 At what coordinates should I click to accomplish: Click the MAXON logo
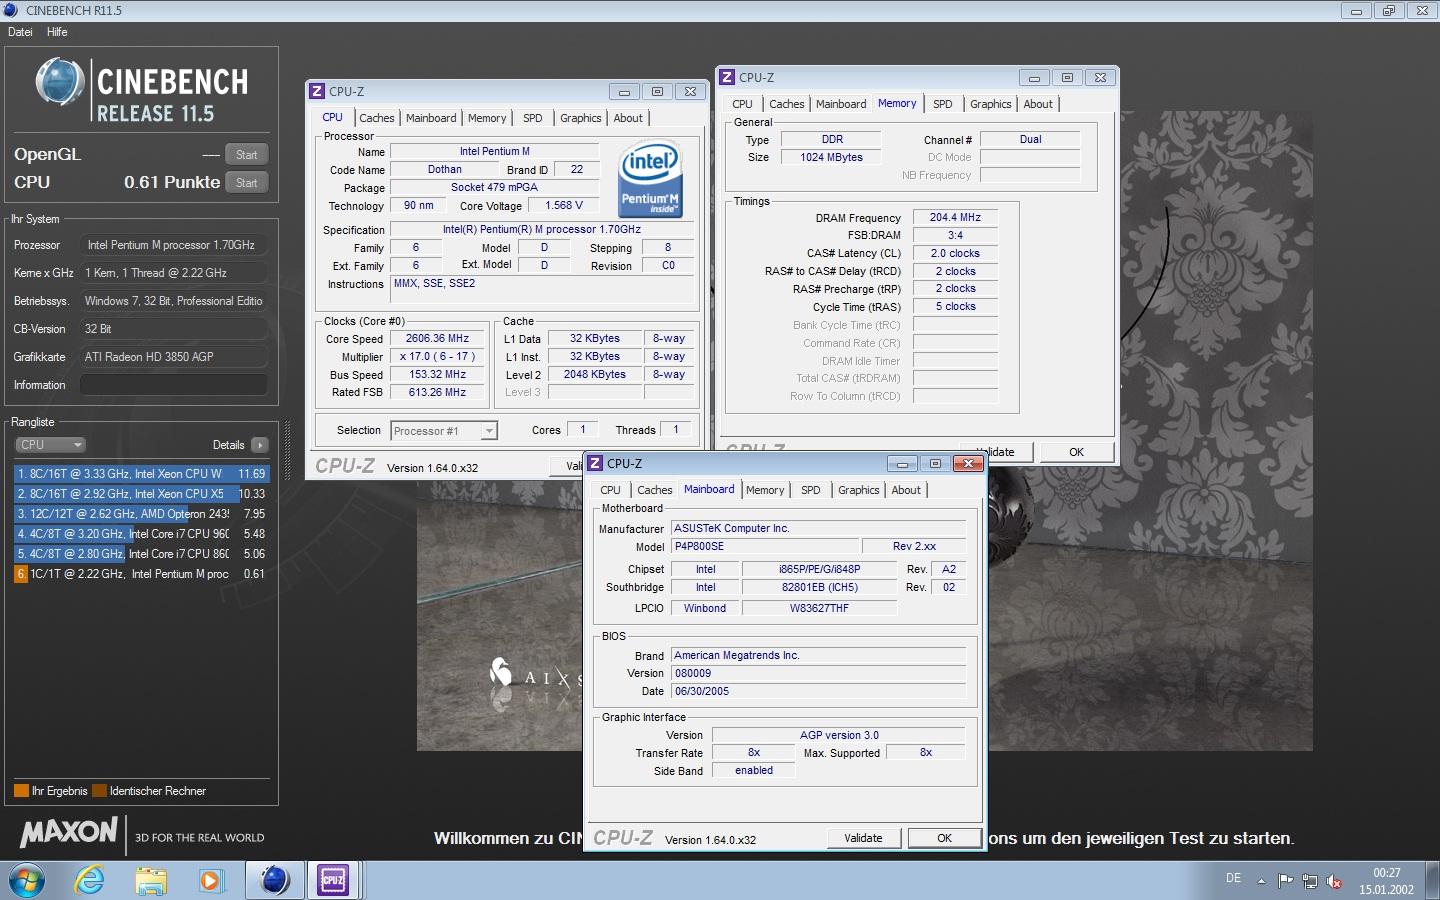pyautogui.click(x=69, y=832)
